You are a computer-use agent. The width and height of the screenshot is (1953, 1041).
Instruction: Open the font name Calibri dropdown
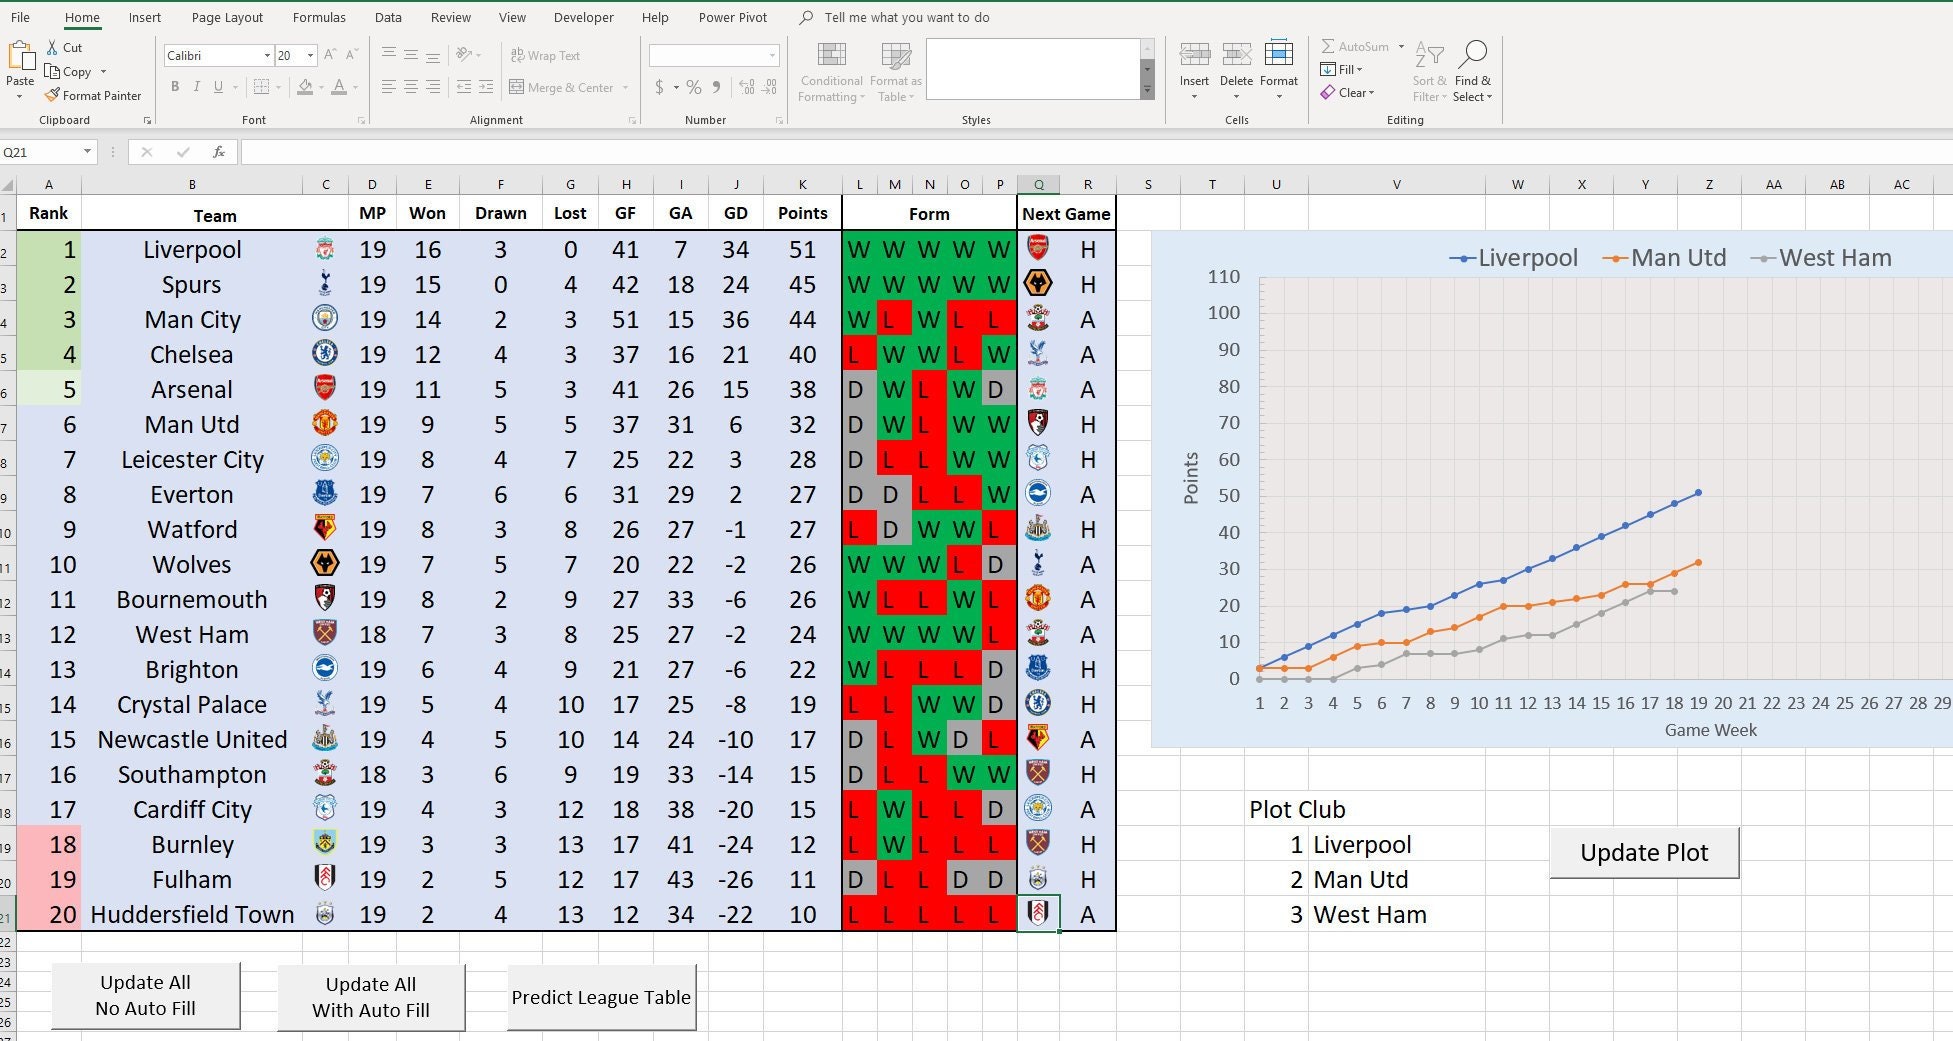point(267,56)
